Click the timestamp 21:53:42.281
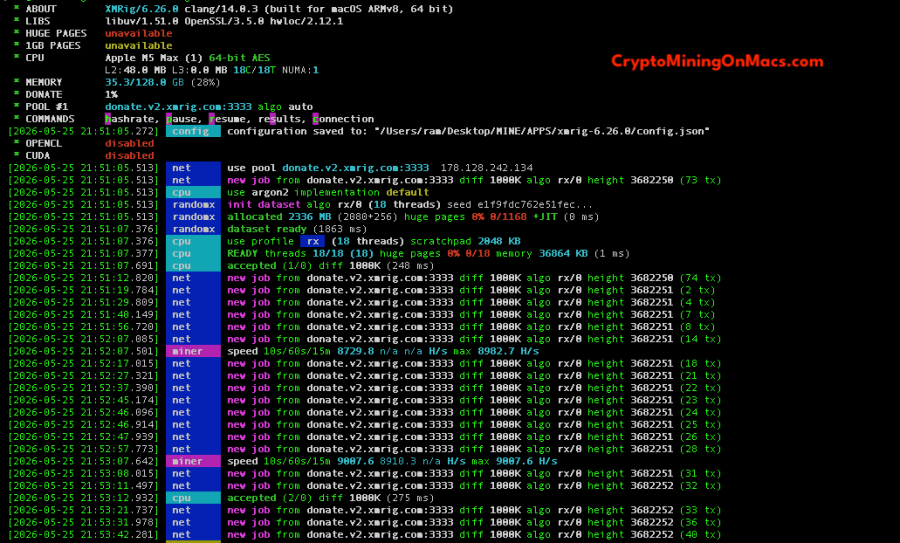 click(x=117, y=534)
